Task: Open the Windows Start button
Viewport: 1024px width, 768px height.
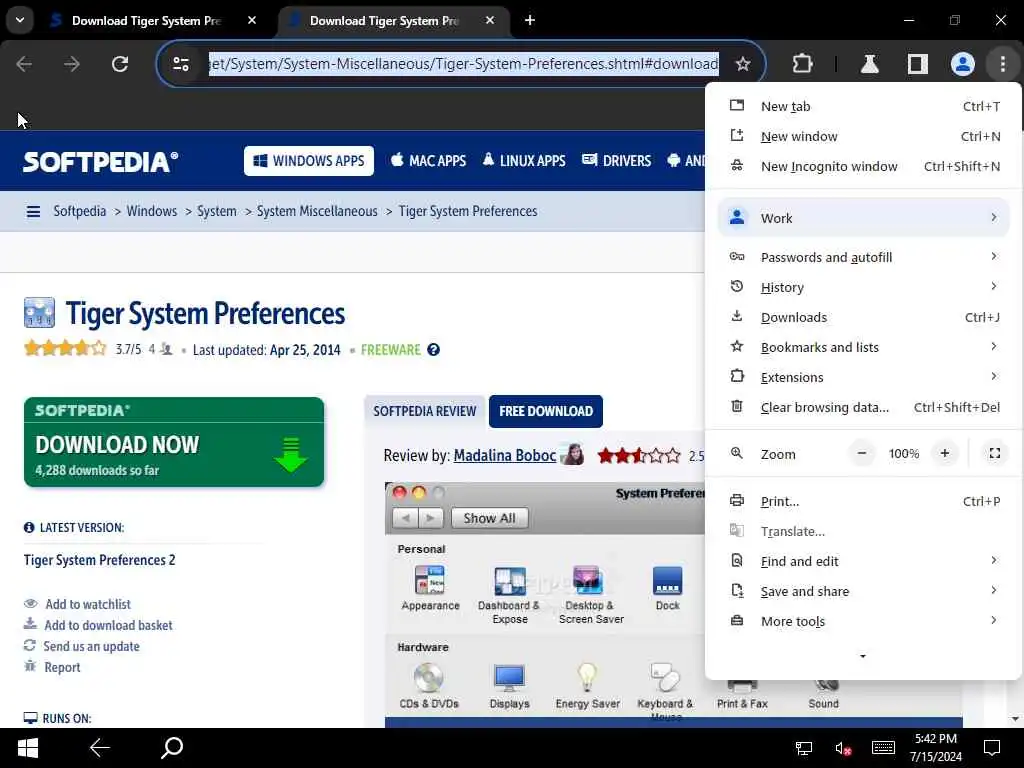Action: click(x=28, y=748)
